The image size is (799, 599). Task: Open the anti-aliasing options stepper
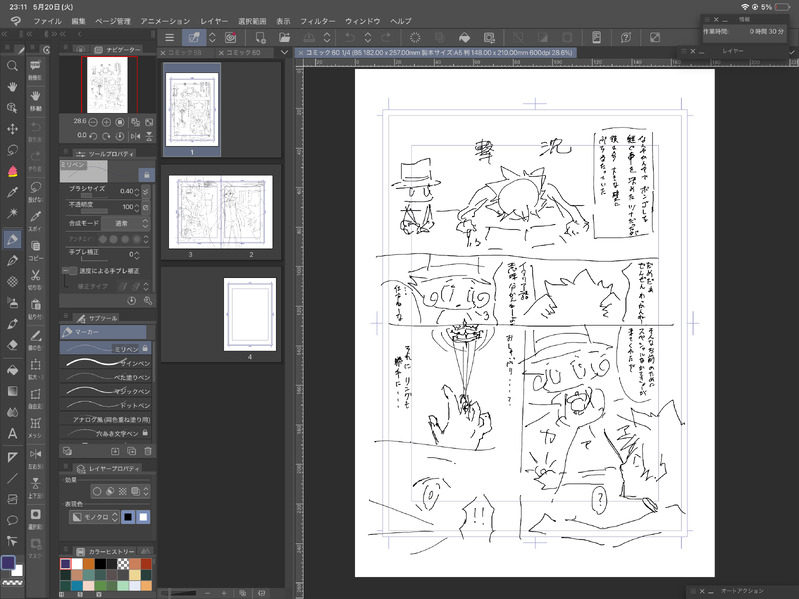pyautogui.click(x=146, y=239)
